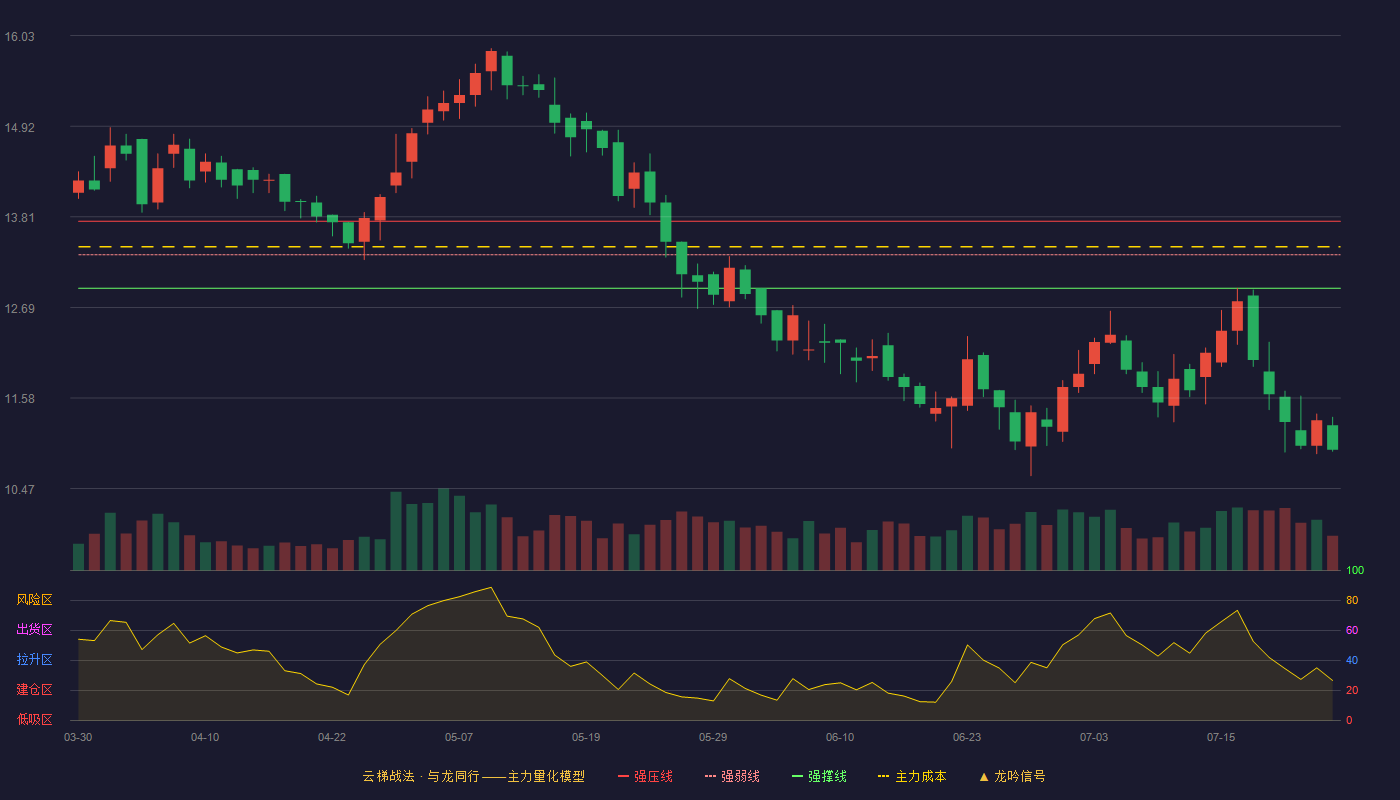Click the 拉升区 zone label
The width and height of the screenshot is (1400, 800).
coord(34,660)
